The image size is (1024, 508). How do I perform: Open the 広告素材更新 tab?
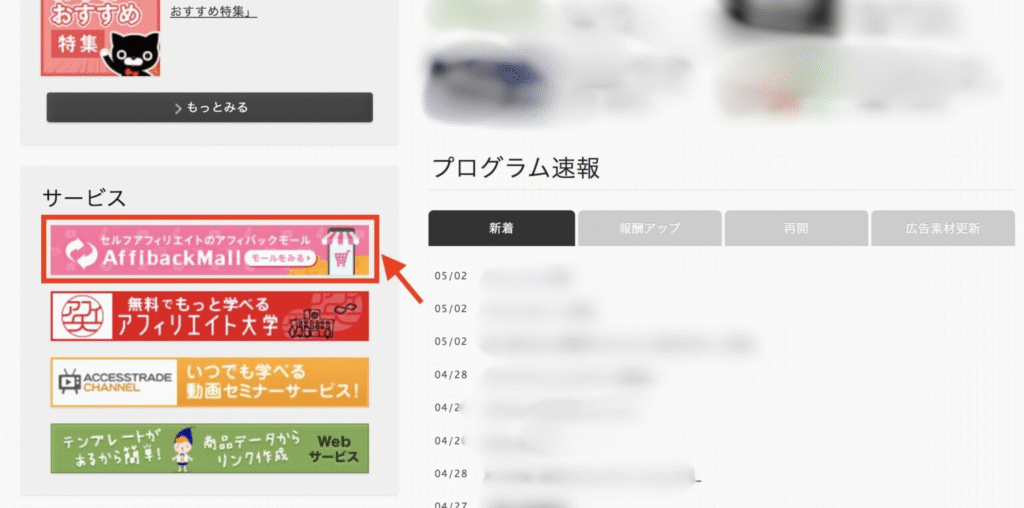point(942,229)
